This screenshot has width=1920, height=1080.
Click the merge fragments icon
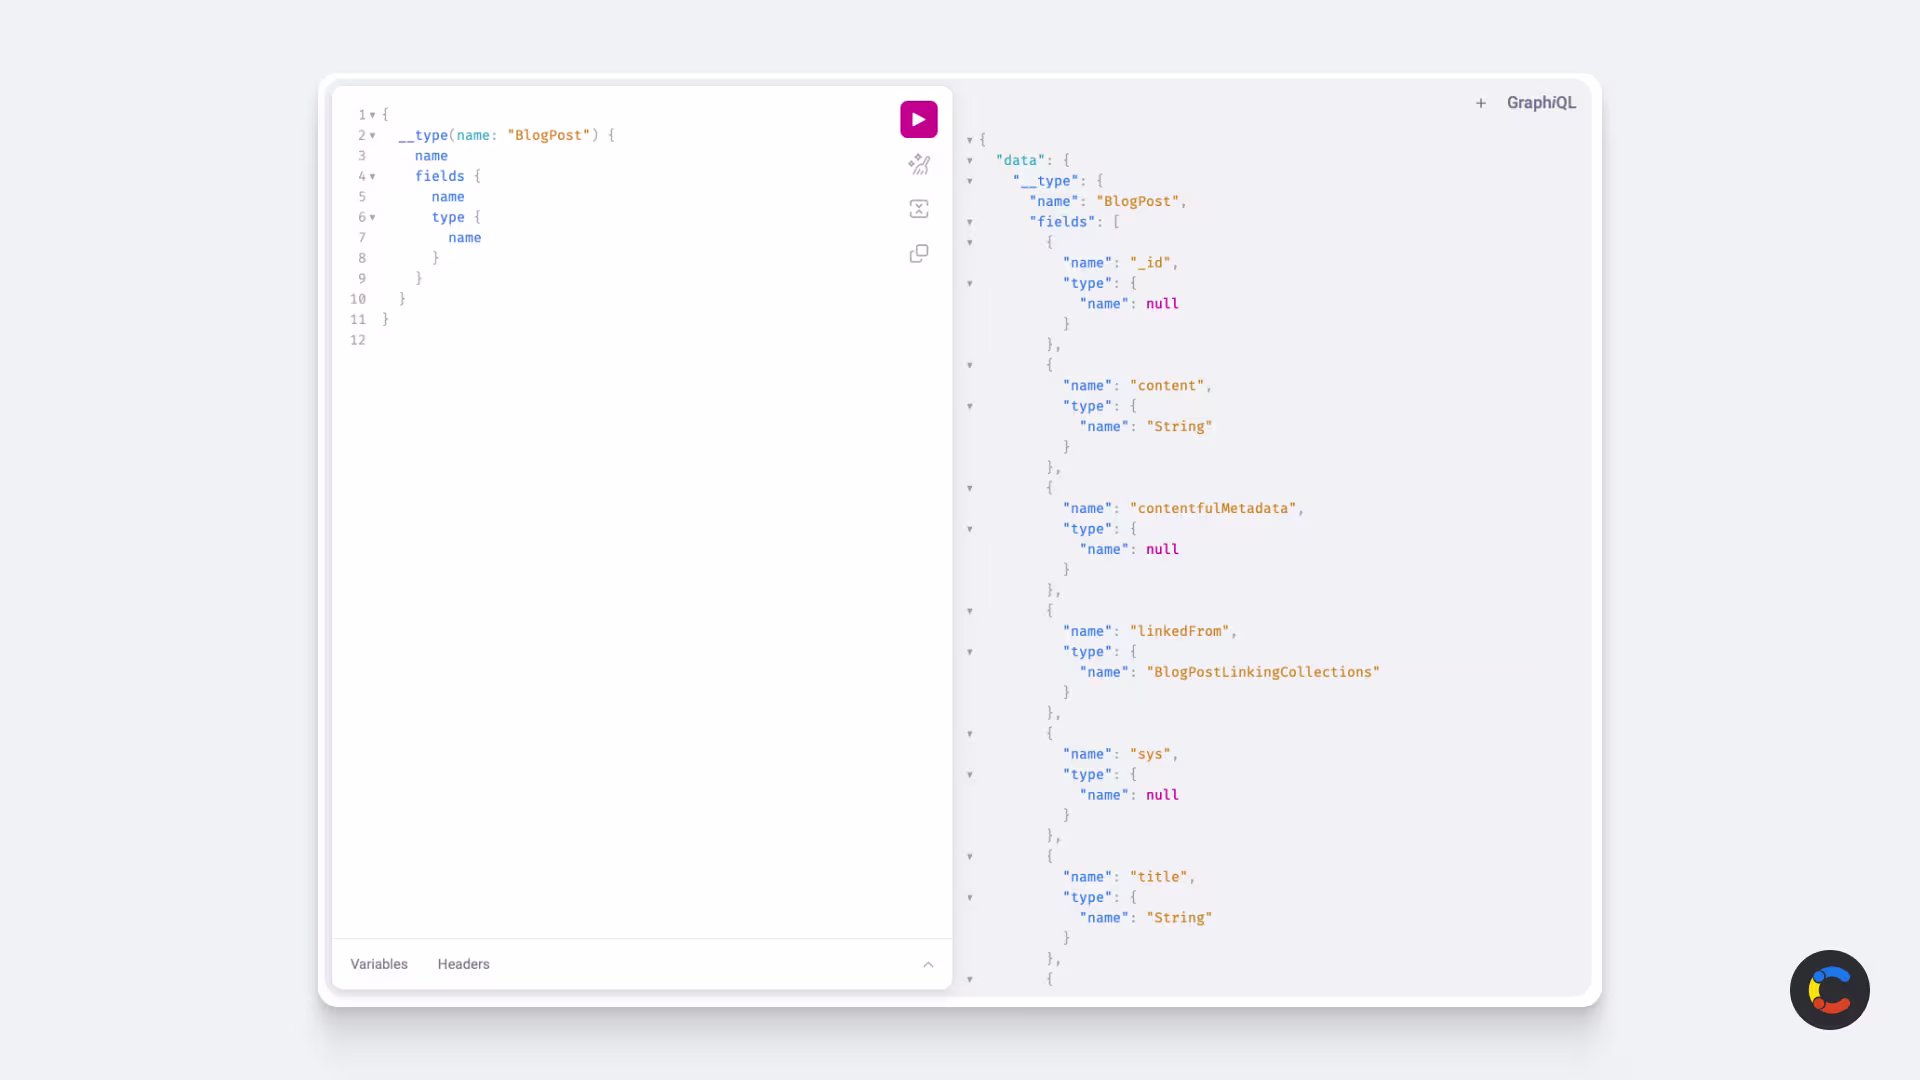918,209
